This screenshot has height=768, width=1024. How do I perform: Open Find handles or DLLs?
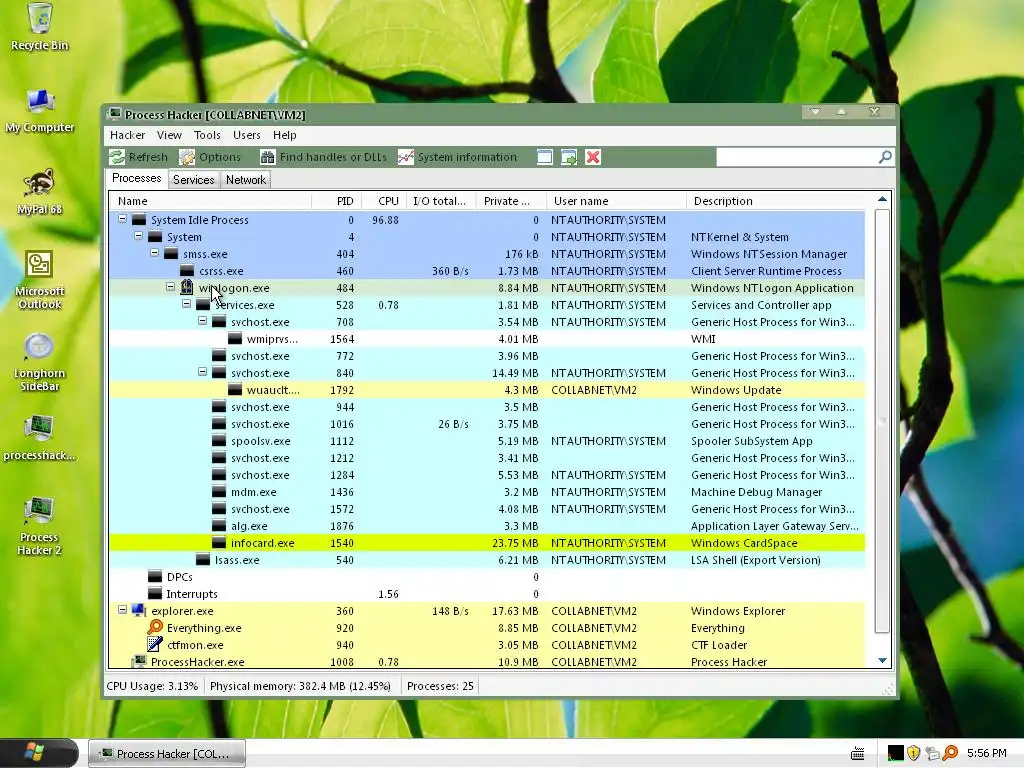[323, 157]
